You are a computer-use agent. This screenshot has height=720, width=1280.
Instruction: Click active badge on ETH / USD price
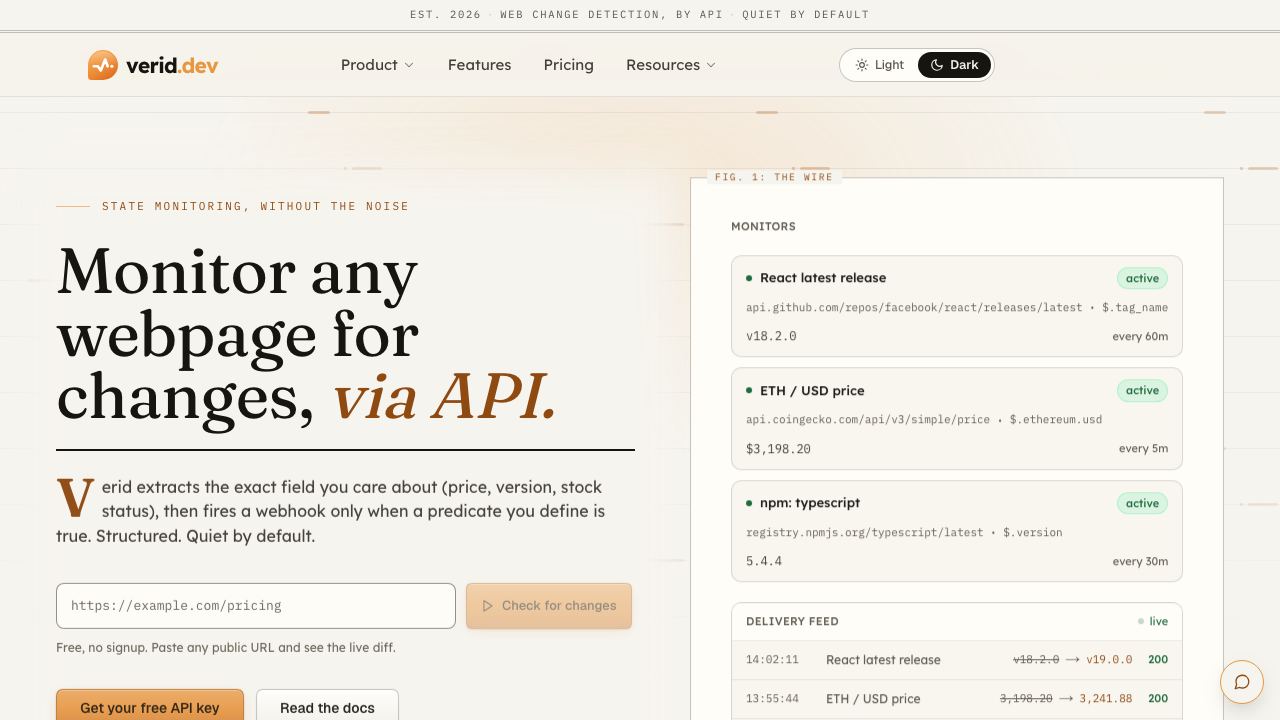tap(1142, 391)
